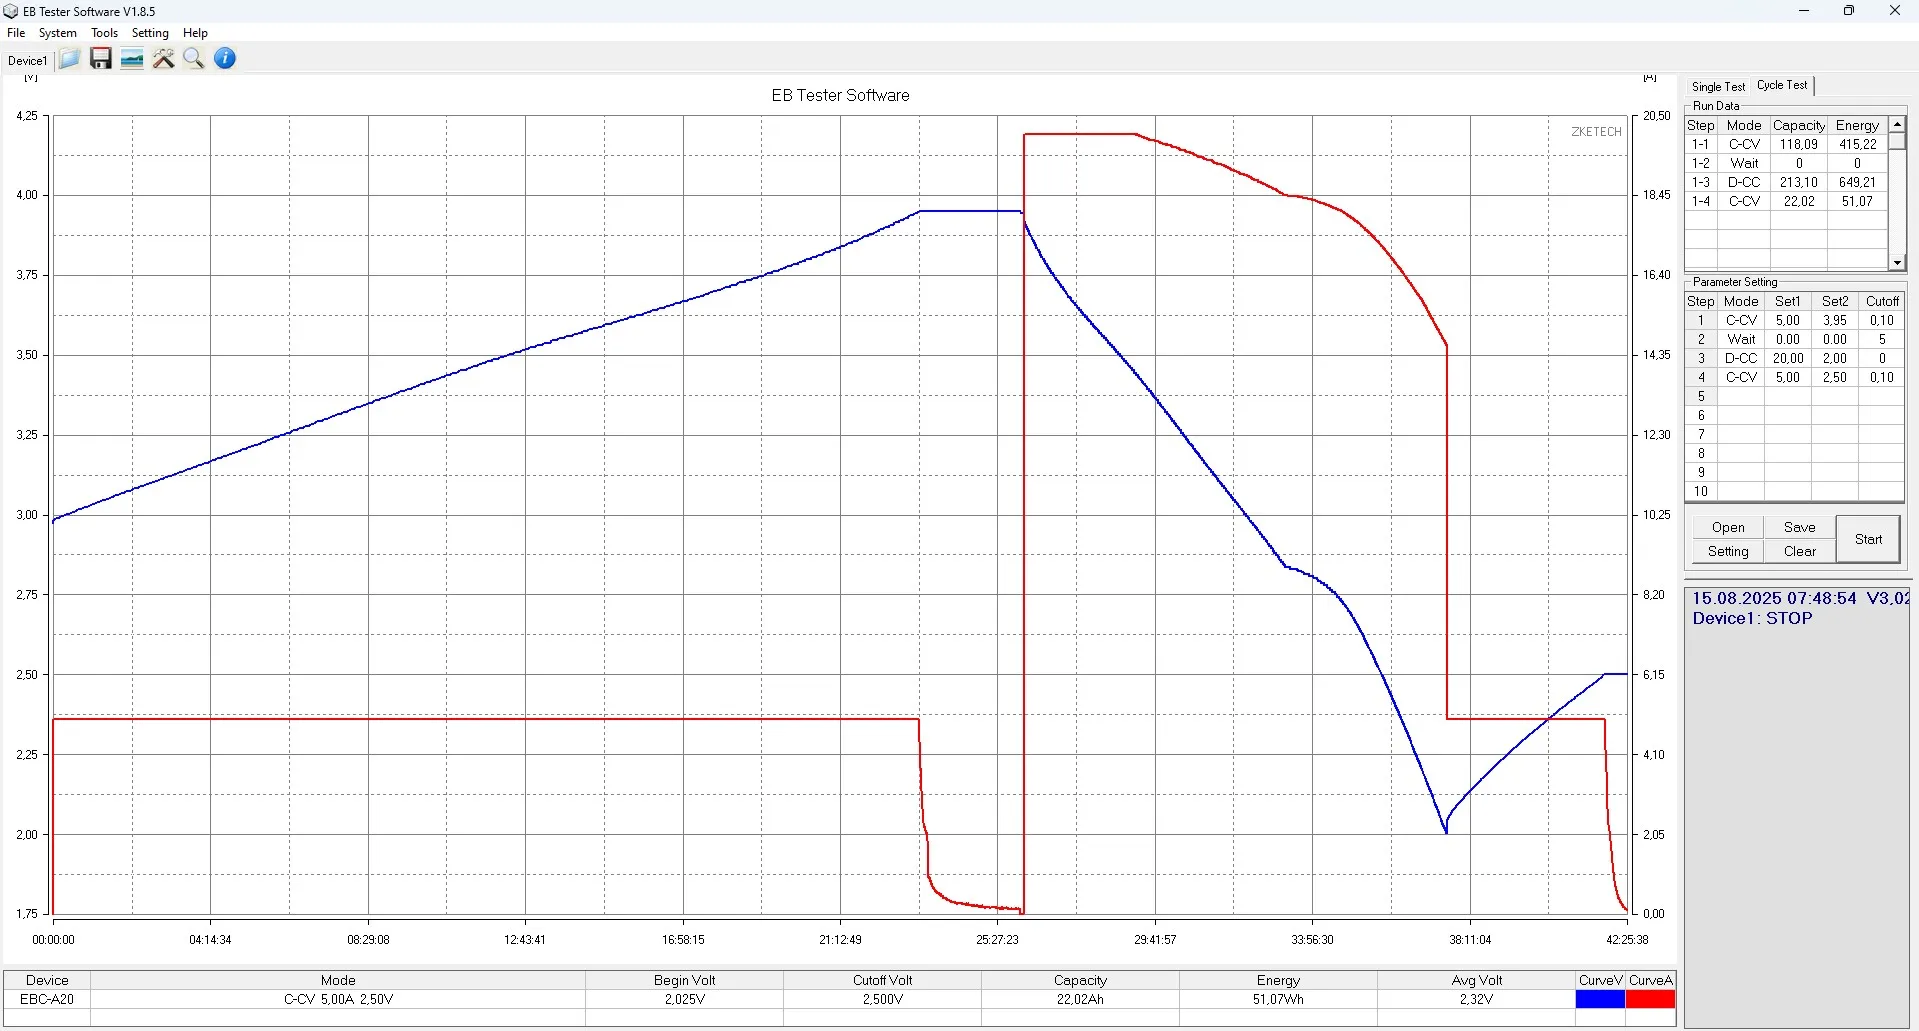
Task: Click the magnifying glass icon
Action: tap(194, 59)
